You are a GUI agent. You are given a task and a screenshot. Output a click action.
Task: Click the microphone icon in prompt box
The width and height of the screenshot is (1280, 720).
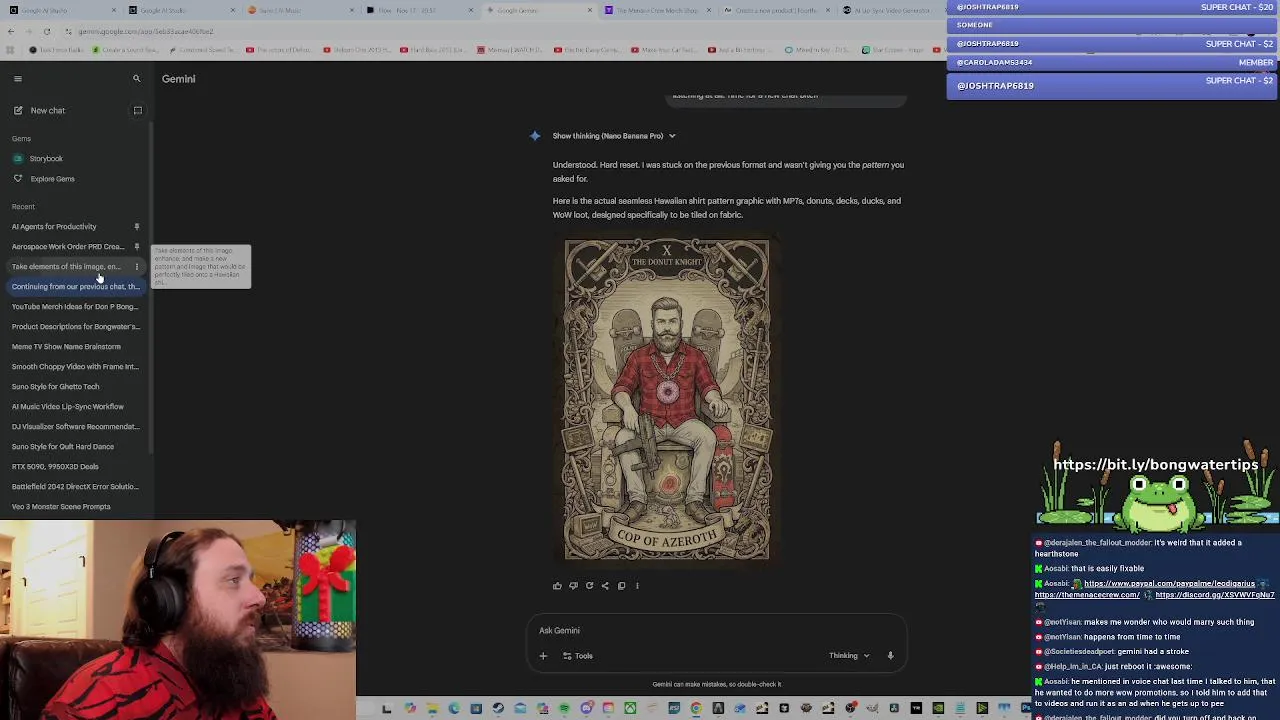click(x=890, y=656)
